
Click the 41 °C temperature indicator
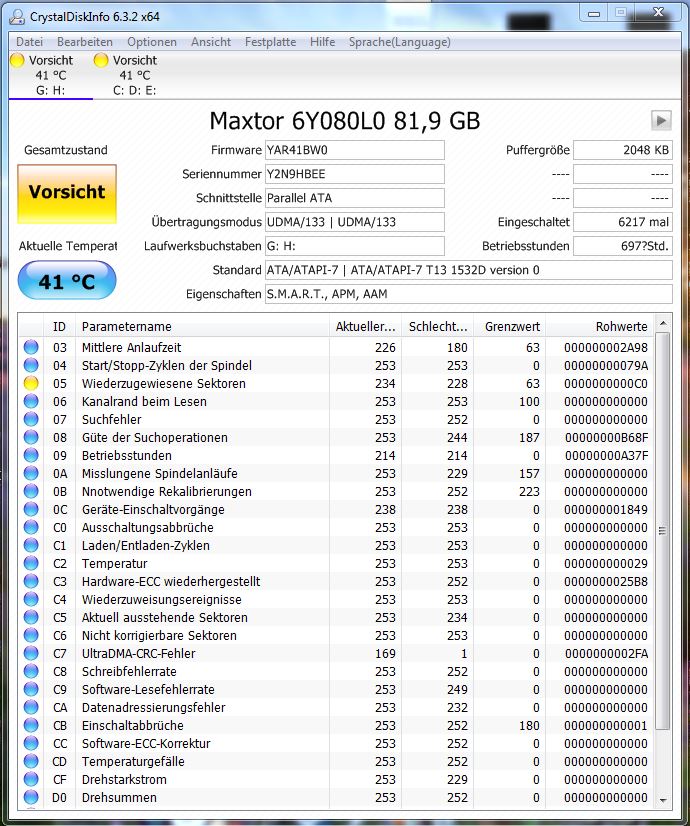(67, 280)
